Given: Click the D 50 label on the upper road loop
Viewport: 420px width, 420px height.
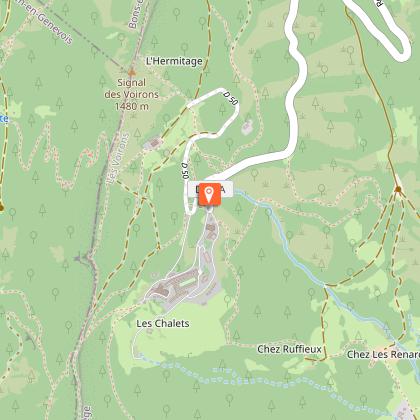Looking at the screenshot, I should pyautogui.click(x=231, y=99).
